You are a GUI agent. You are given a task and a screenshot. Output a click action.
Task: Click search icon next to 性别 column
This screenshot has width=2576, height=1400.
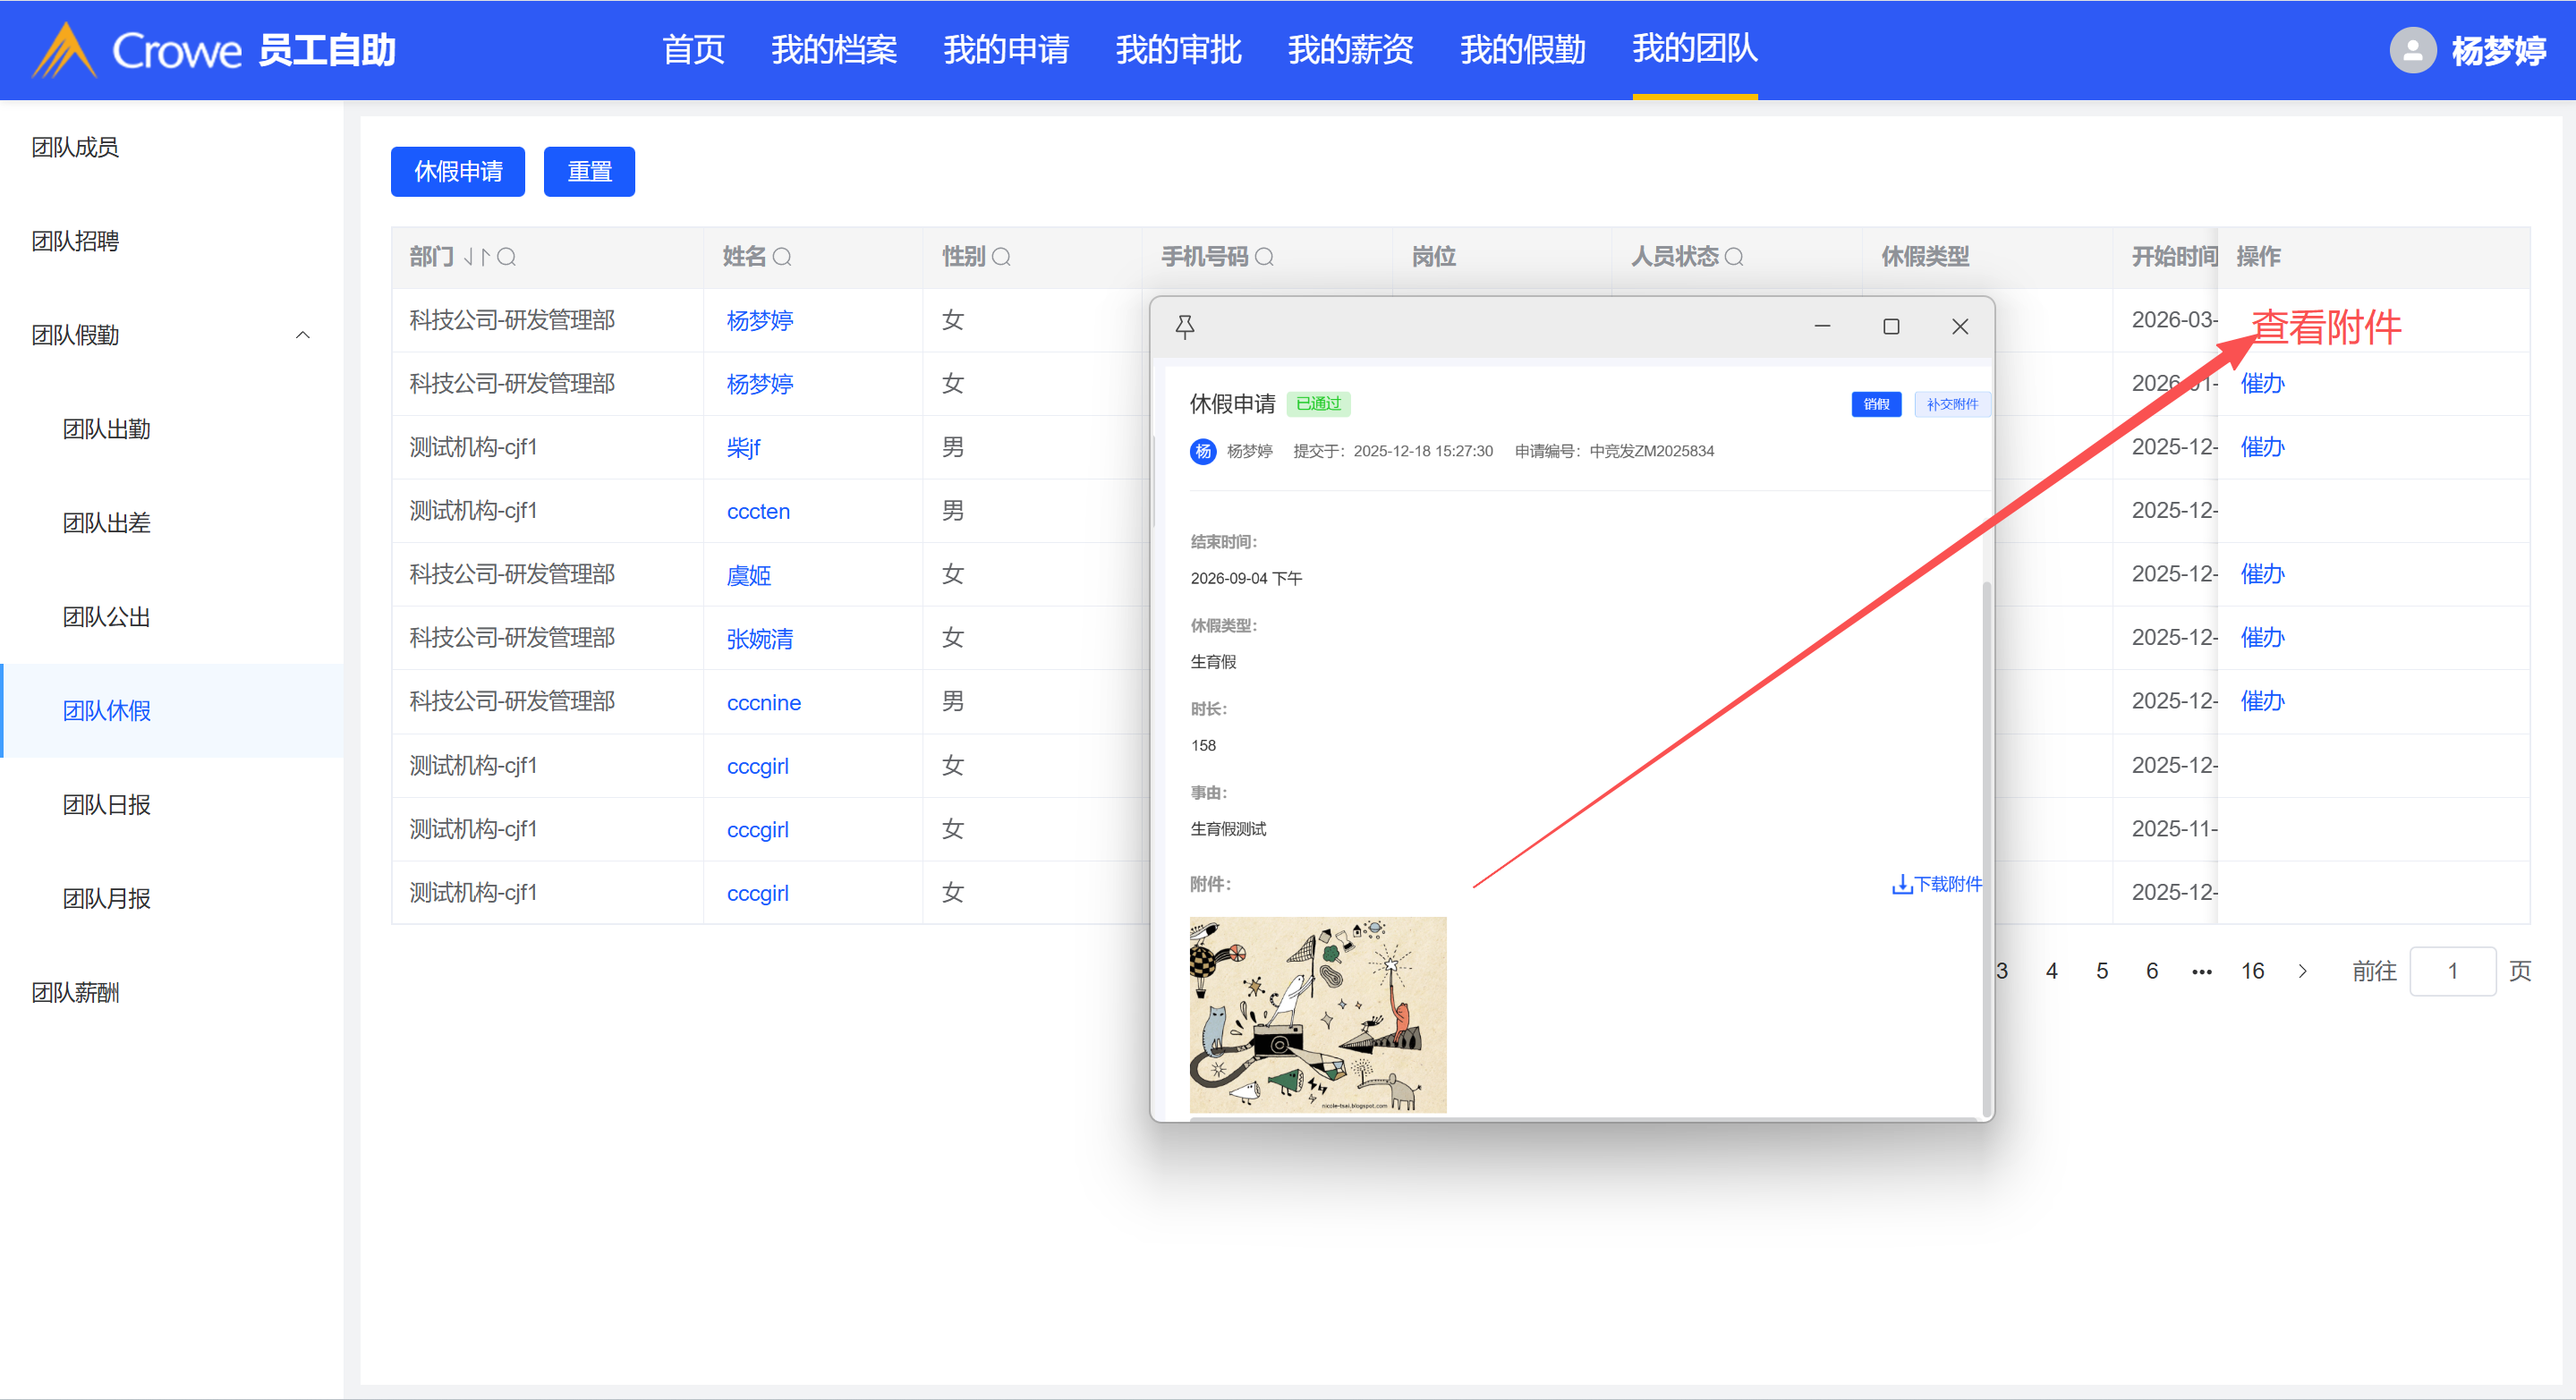(1001, 257)
